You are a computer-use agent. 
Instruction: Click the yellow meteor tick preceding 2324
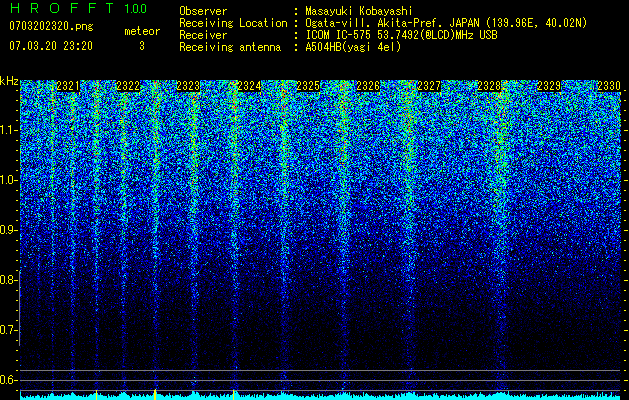(x=233, y=394)
